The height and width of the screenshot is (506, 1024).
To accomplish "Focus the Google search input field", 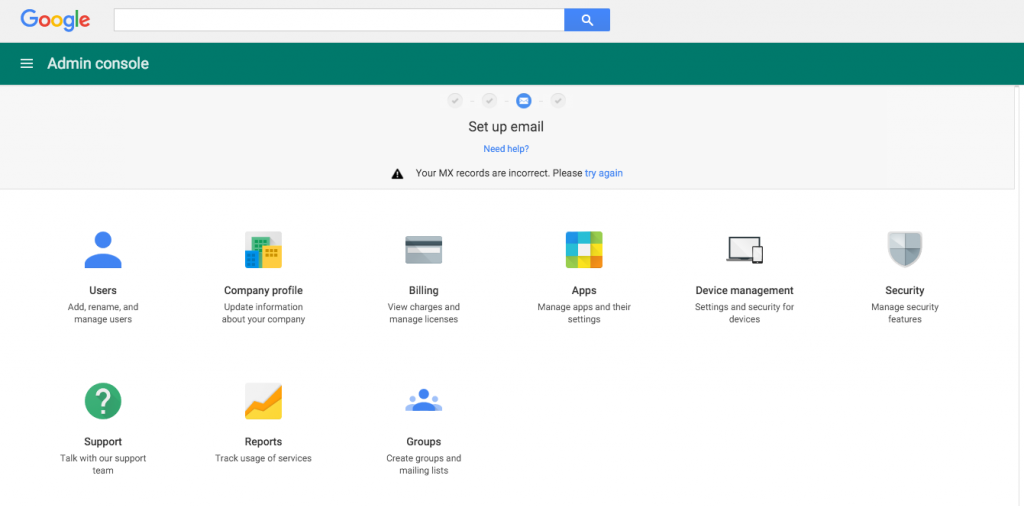I will pyautogui.click(x=339, y=20).
